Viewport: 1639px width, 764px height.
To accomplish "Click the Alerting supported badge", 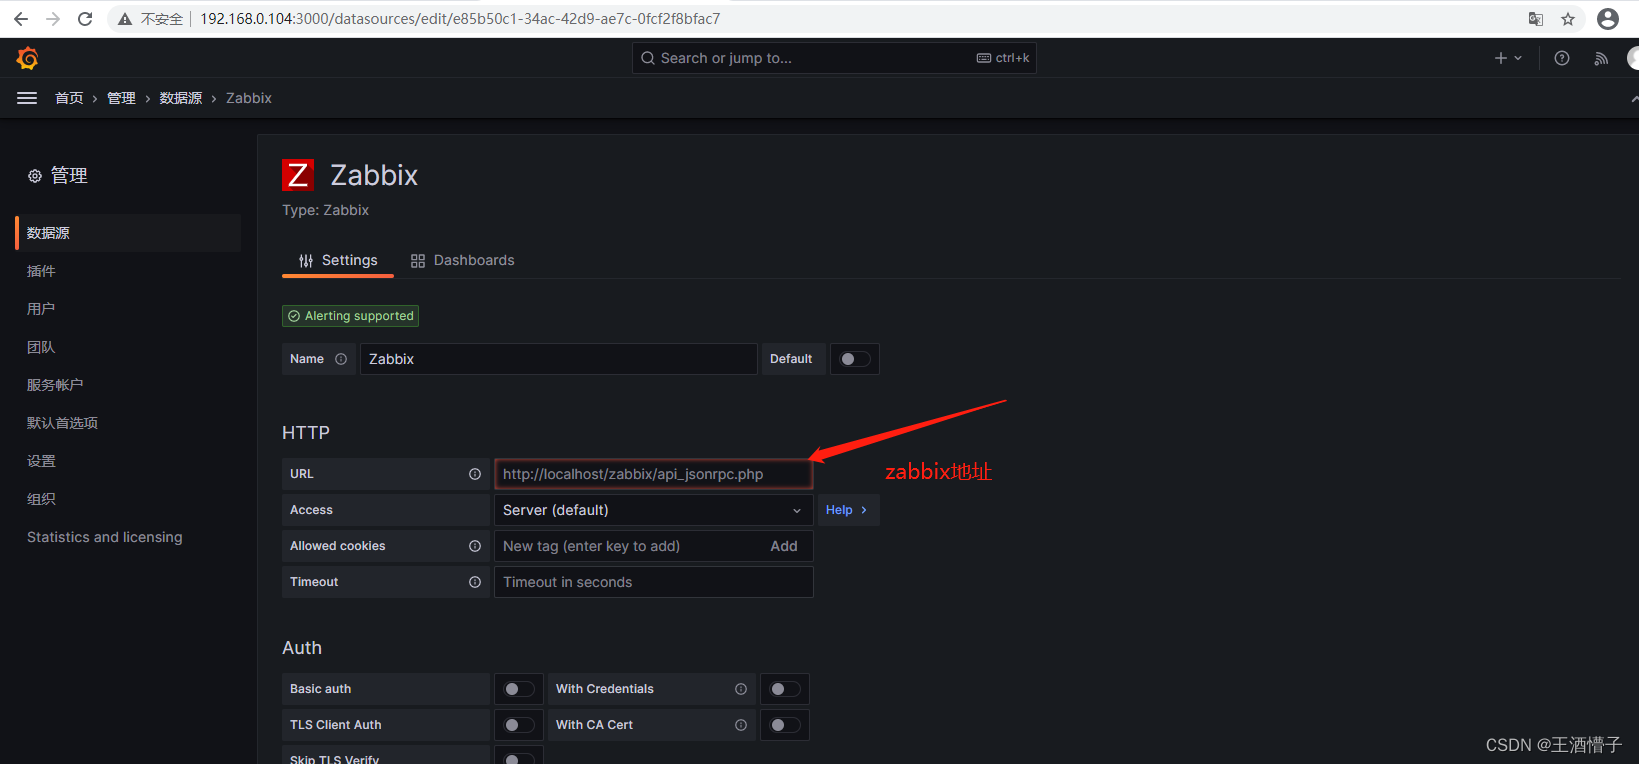I will (350, 316).
